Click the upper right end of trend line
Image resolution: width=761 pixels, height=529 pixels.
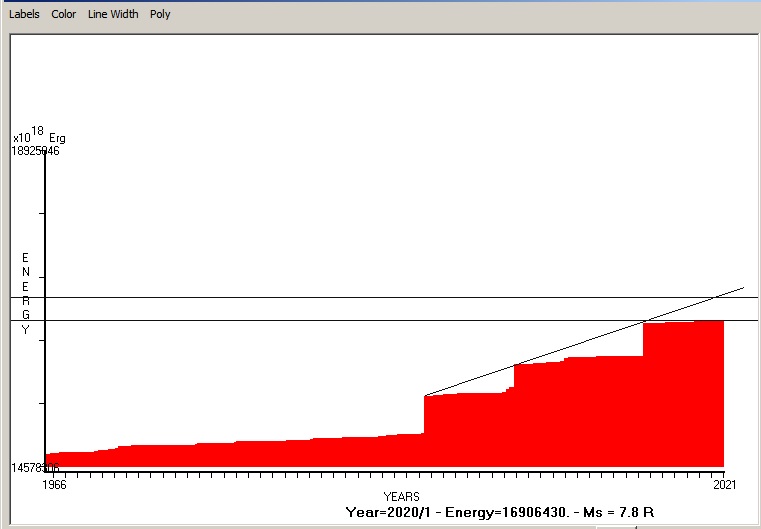(742, 288)
